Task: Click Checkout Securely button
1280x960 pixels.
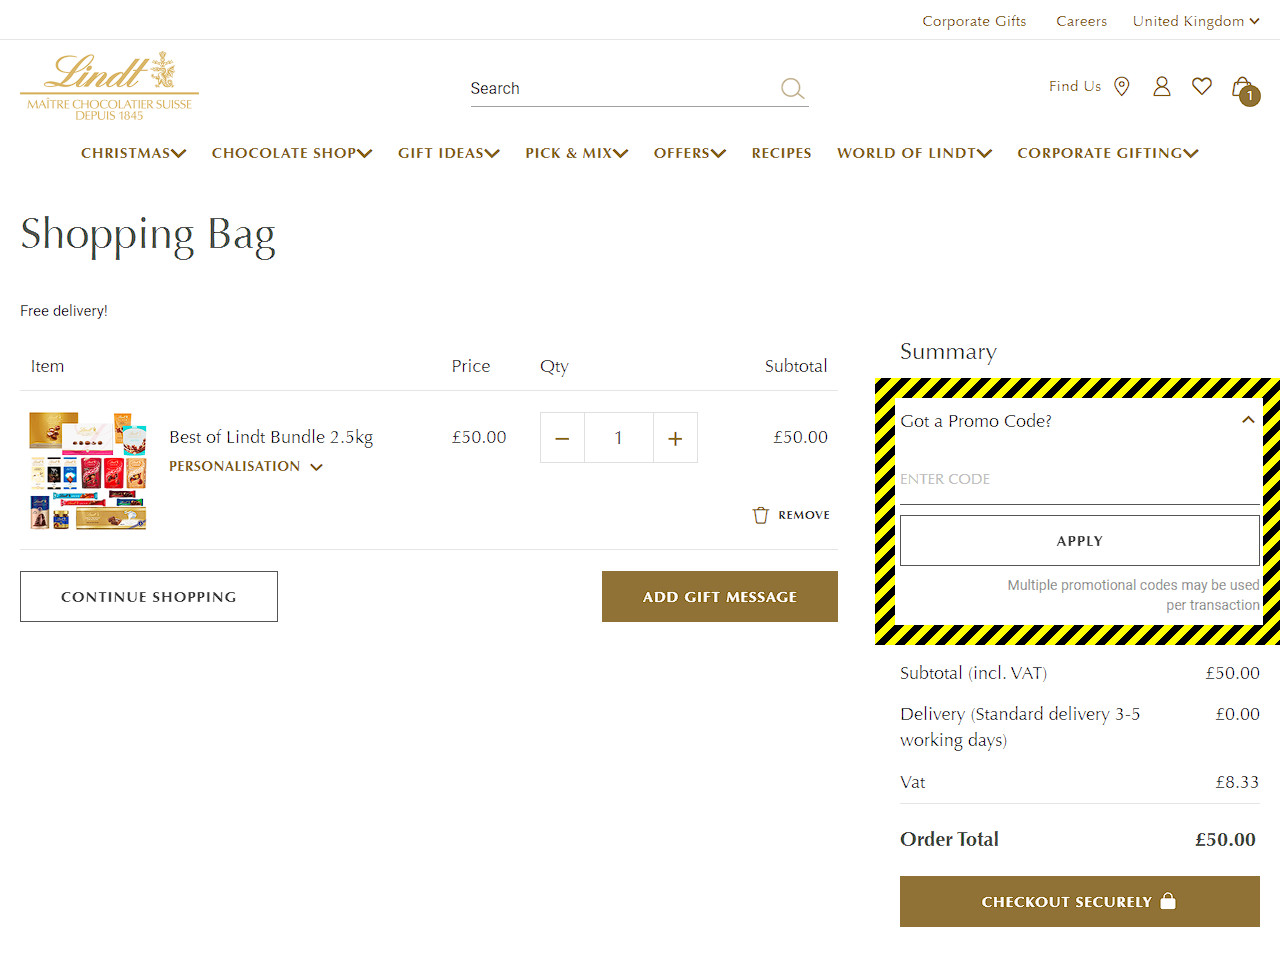Action: [x=1080, y=902]
